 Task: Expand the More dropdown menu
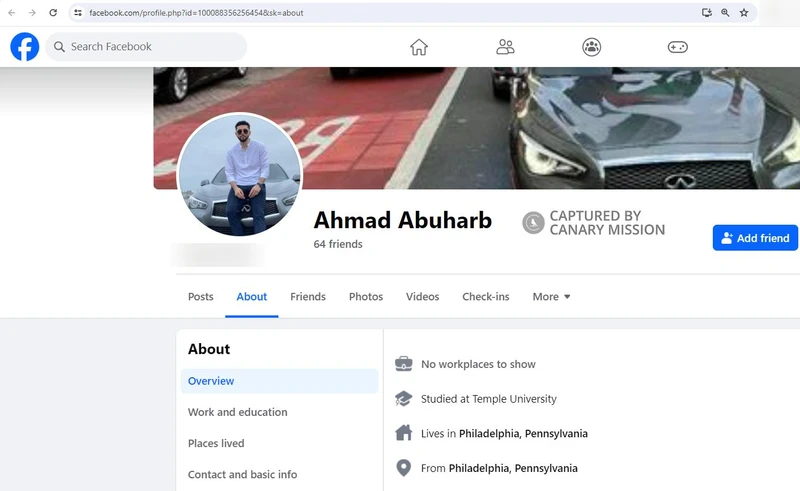coord(551,297)
